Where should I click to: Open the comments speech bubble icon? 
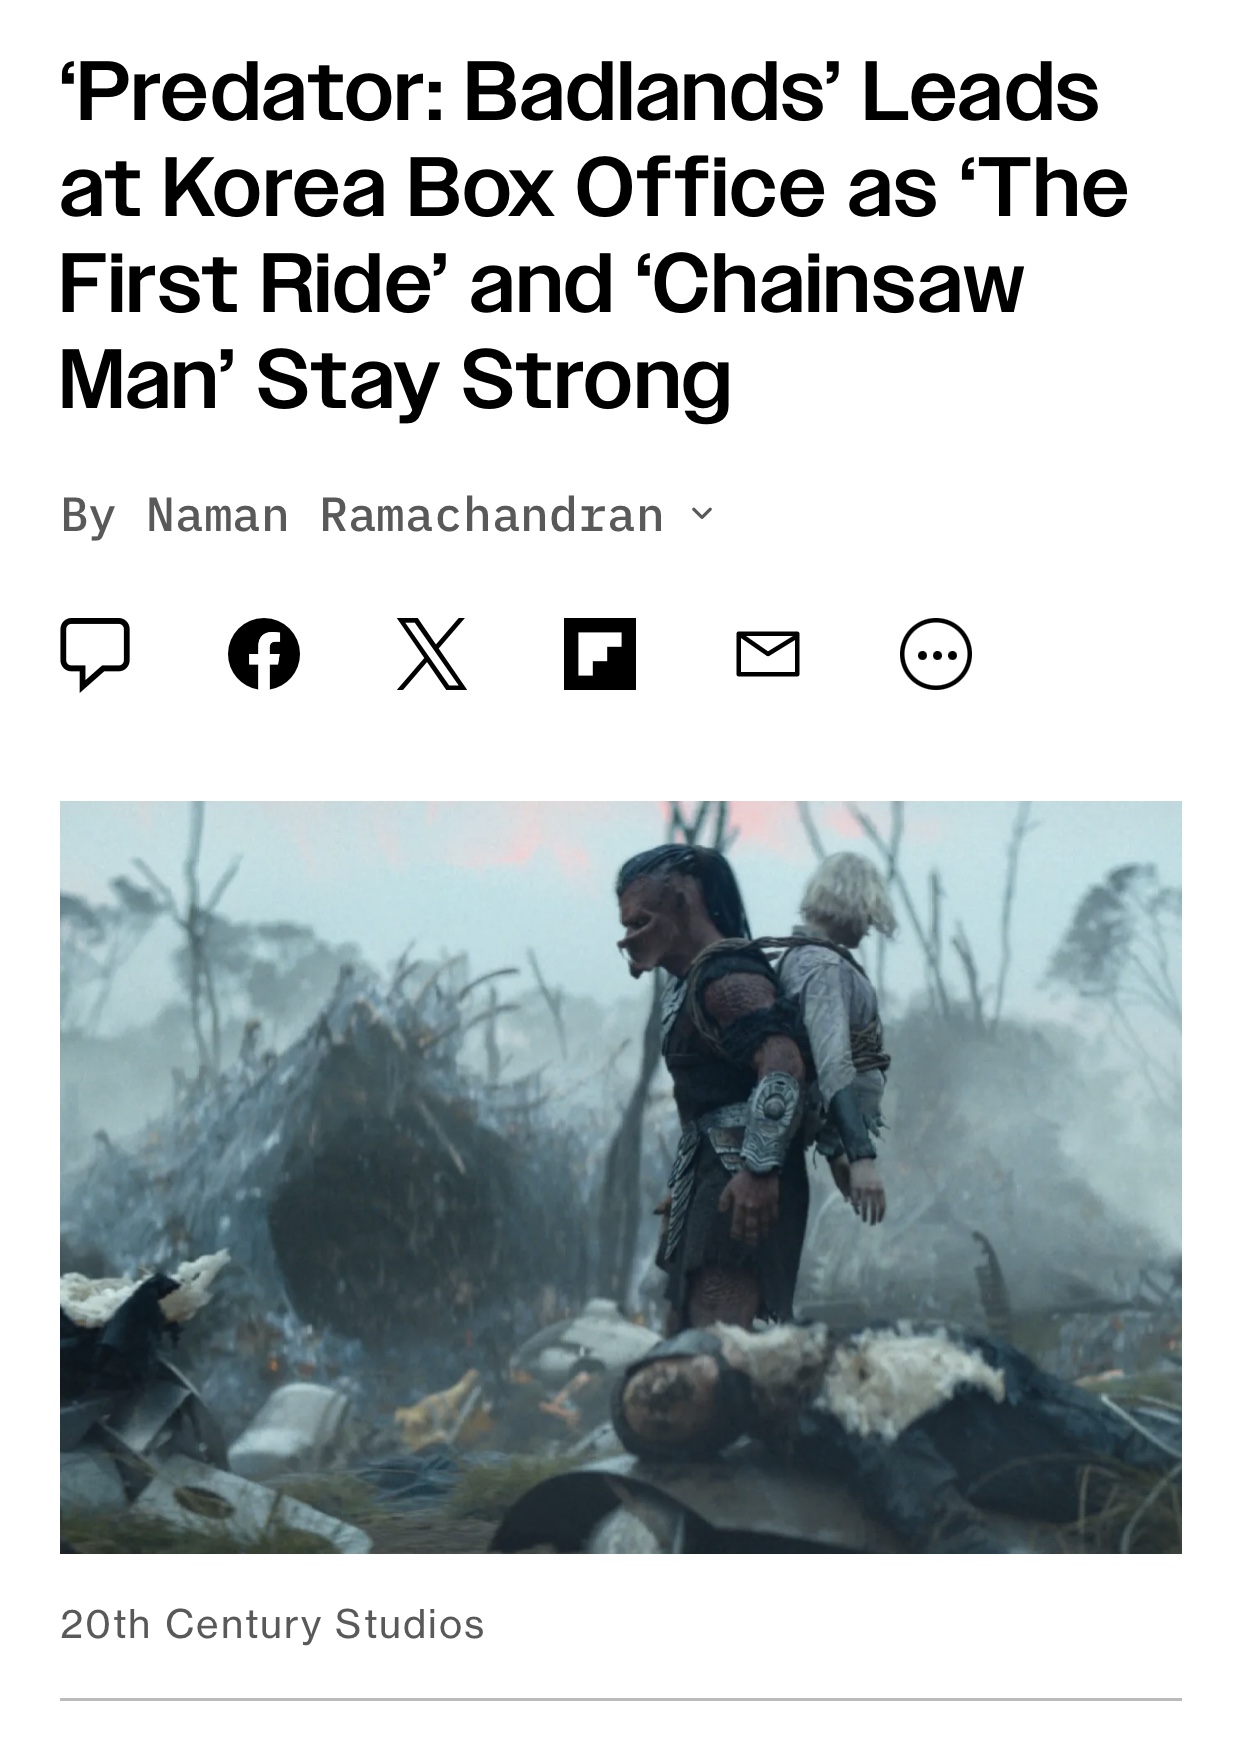click(x=95, y=654)
